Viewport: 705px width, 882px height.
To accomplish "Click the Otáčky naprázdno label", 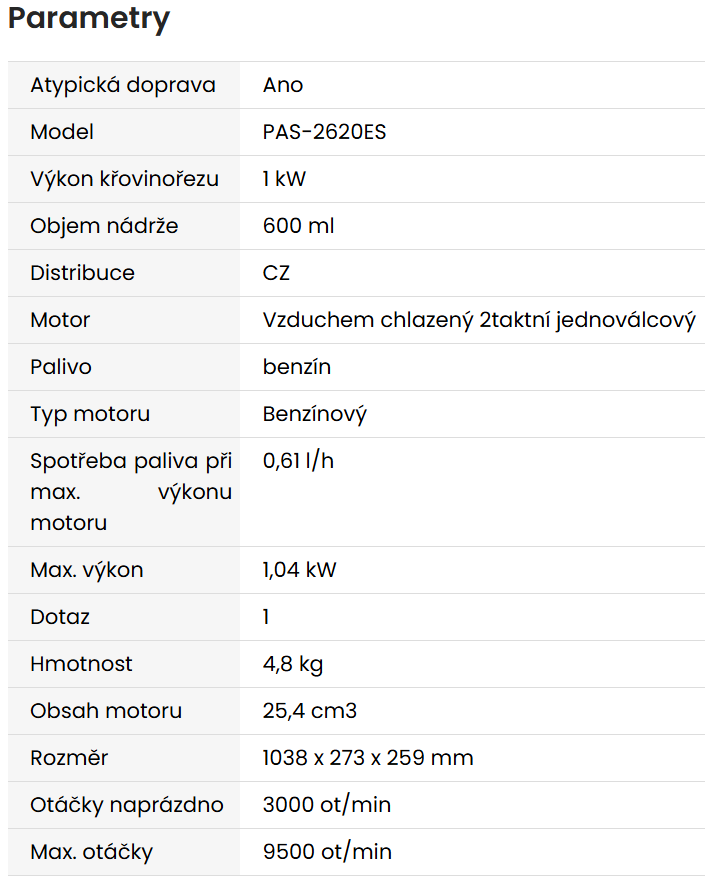I will coord(127,805).
